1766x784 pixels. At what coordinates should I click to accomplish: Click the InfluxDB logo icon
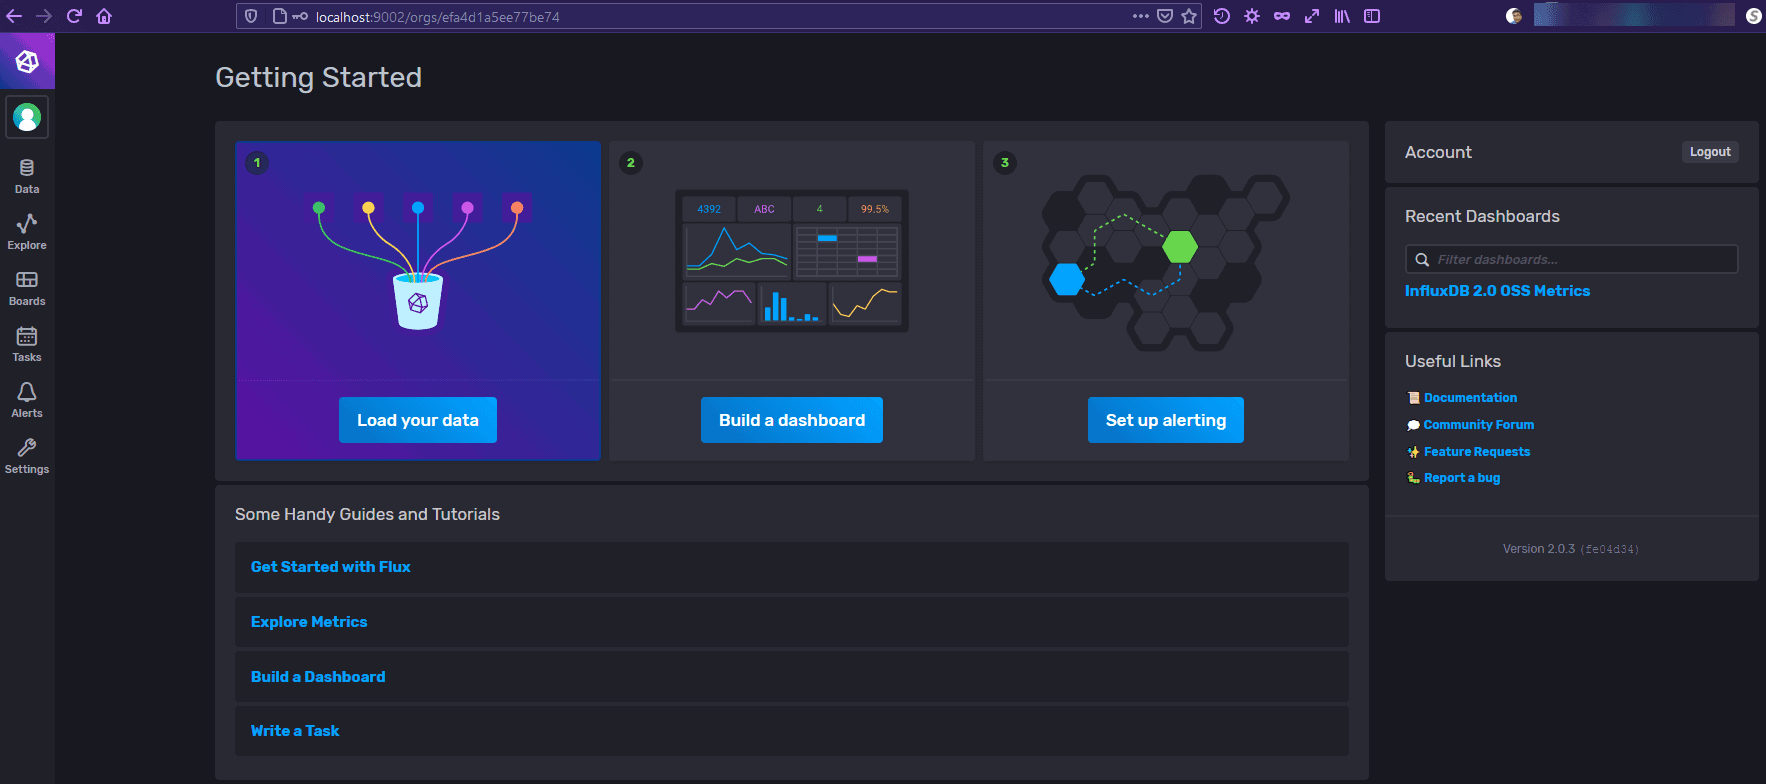pos(27,61)
